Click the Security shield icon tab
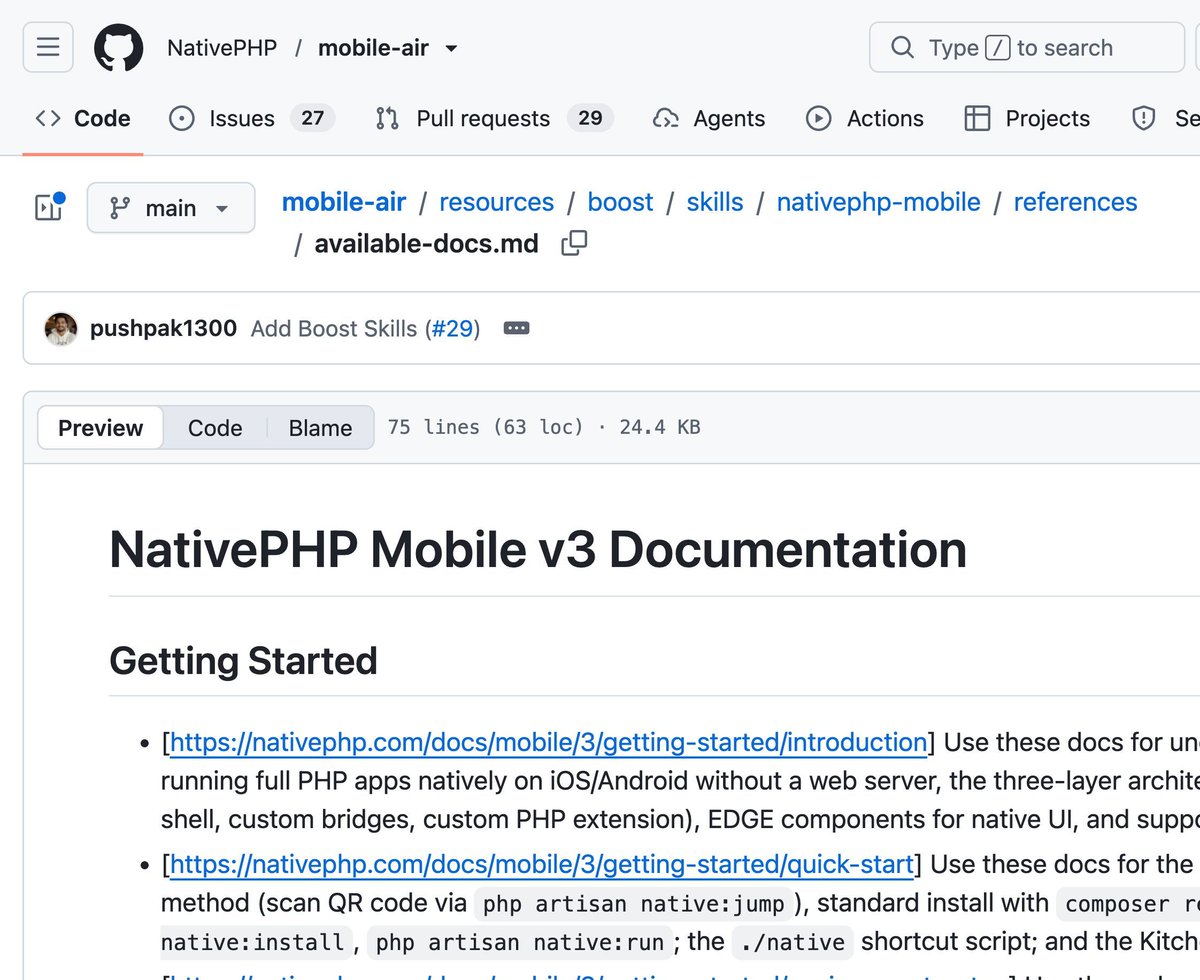 point(1143,118)
